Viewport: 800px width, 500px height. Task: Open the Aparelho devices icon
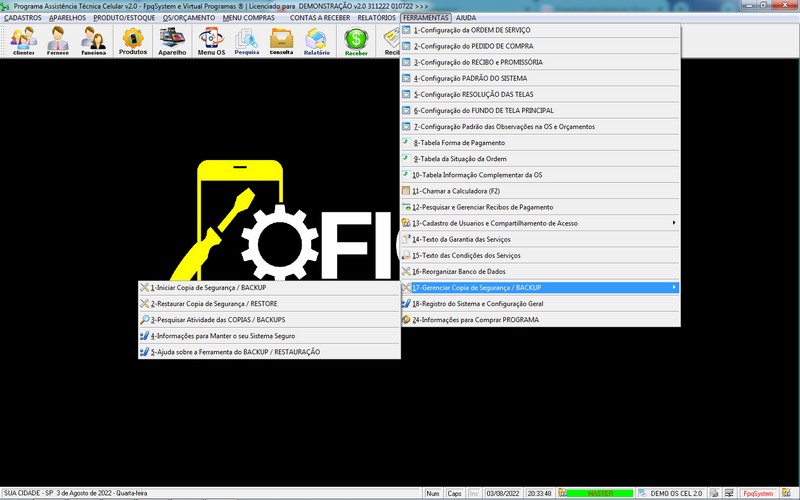click(x=172, y=41)
